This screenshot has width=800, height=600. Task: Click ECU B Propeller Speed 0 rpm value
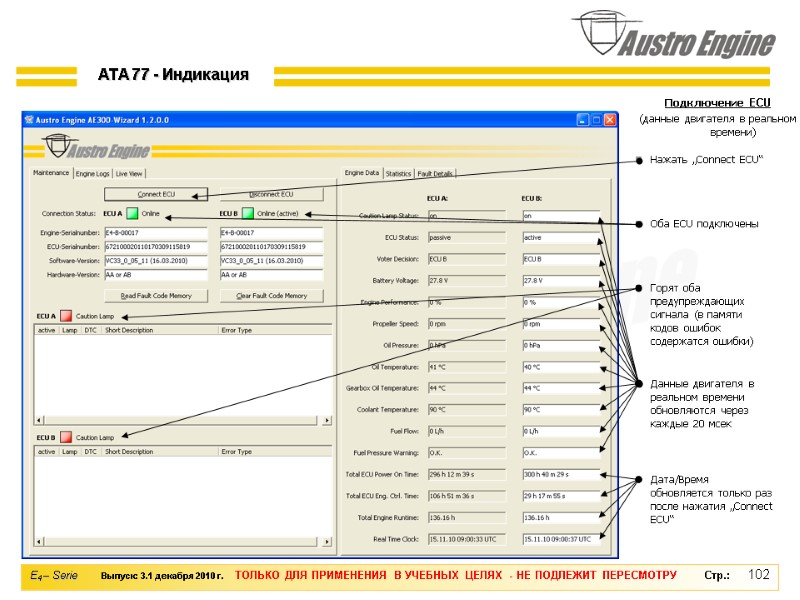click(561, 324)
